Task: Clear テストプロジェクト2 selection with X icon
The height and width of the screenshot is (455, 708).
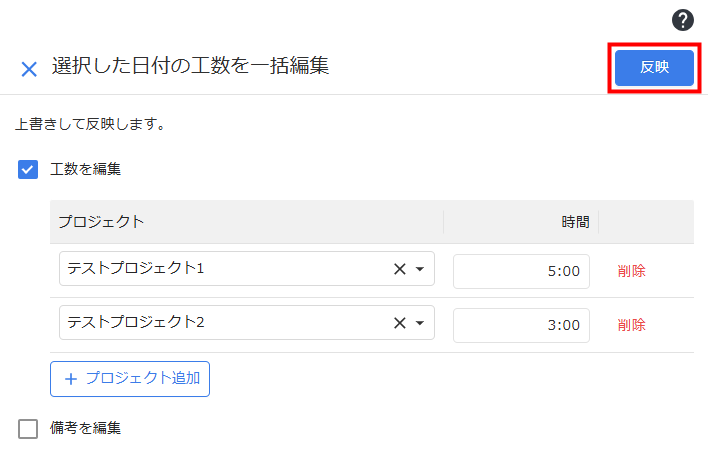Action: pos(400,323)
